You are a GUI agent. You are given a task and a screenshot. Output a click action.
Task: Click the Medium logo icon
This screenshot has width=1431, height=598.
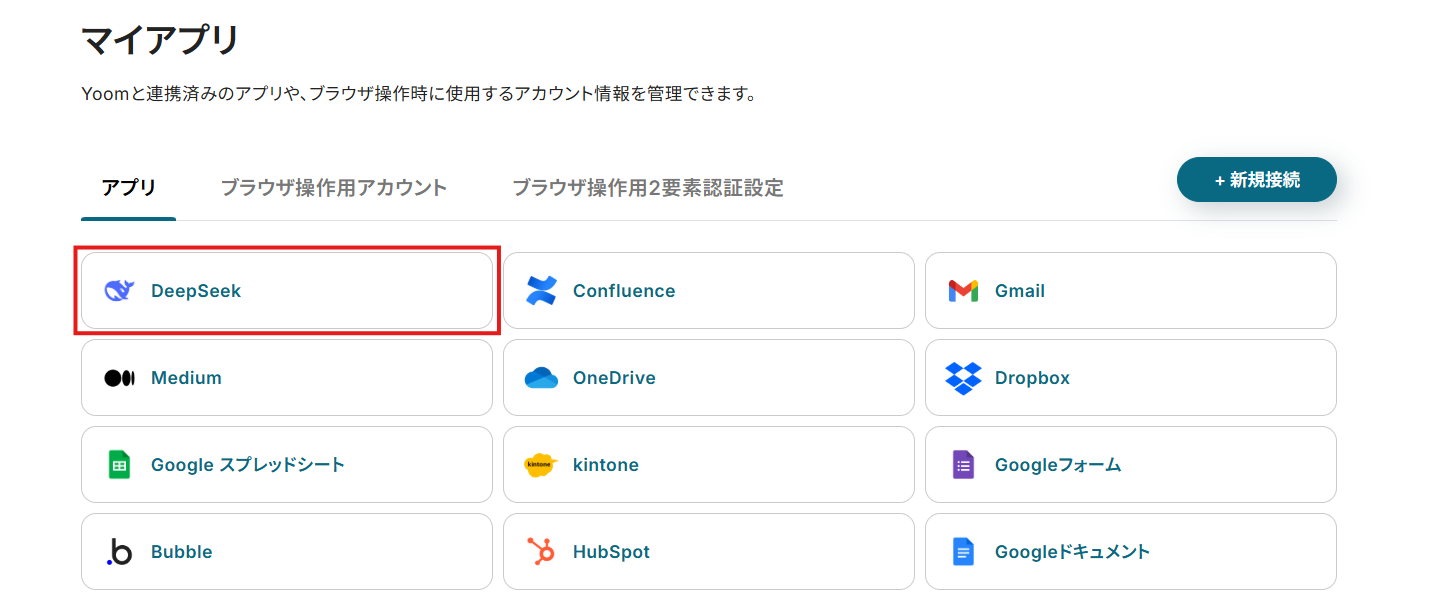point(119,378)
